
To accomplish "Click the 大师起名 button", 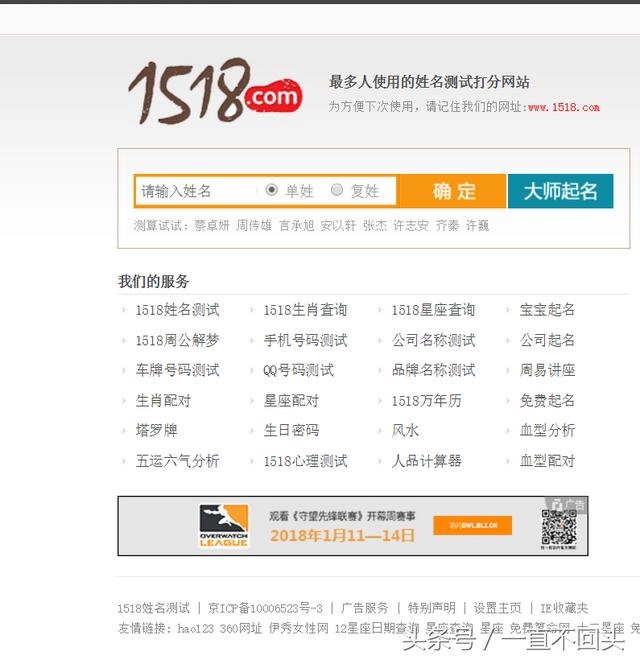I will 560,191.
